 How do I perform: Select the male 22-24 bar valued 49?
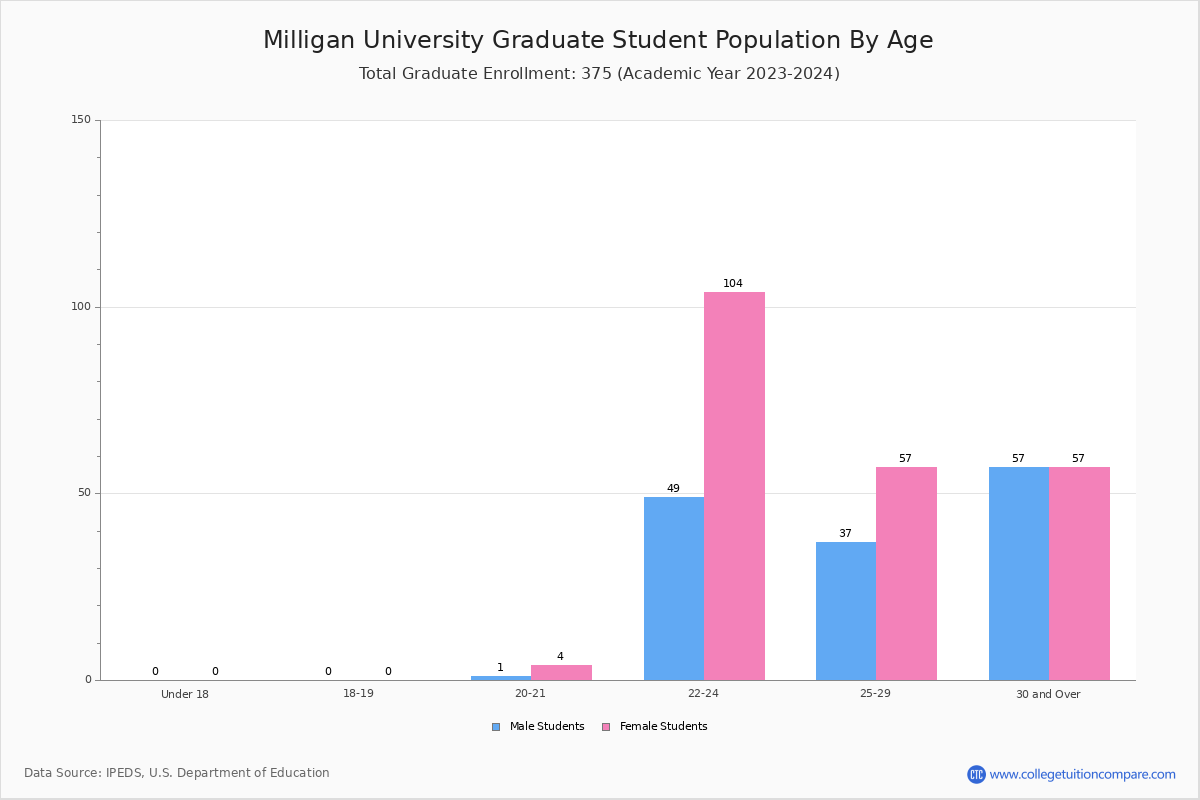[x=674, y=588]
